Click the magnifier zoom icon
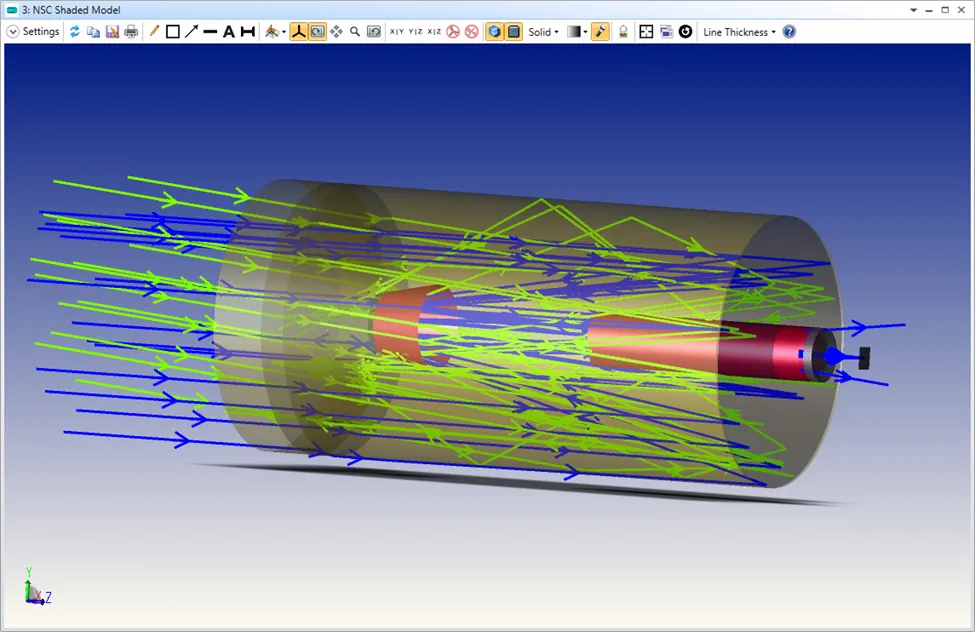Viewport: 975px width, 632px height. (x=355, y=32)
